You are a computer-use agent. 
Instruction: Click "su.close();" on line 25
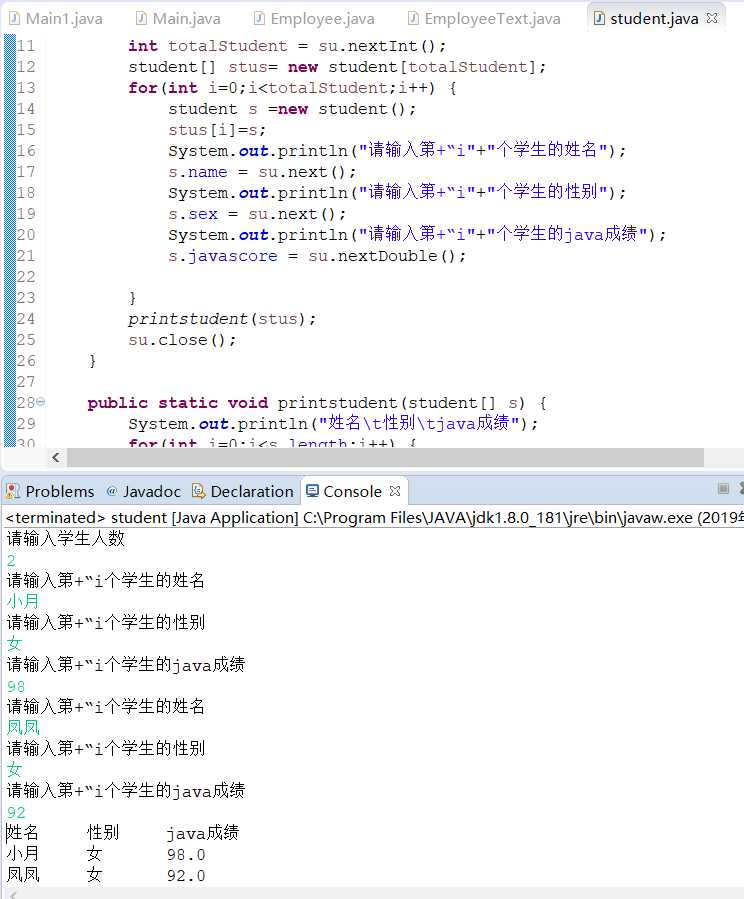pyautogui.click(x=182, y=339)
